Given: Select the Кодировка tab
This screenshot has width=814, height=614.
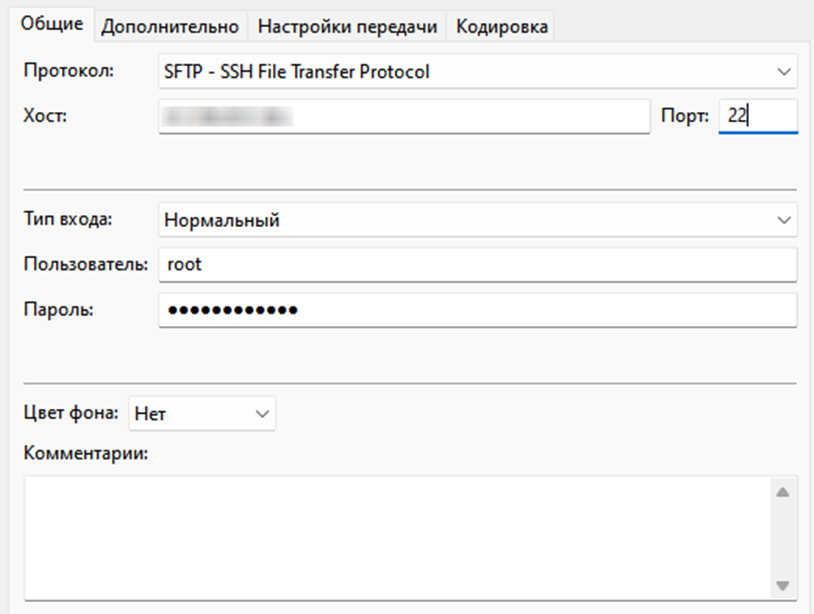Looking at the screenshot, I should click(x=502, y=27).
